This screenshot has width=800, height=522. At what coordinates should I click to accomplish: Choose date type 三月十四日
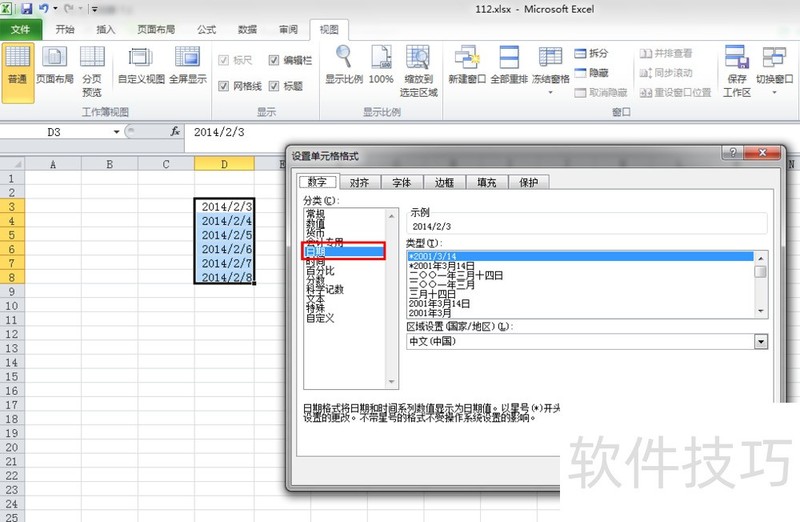(432, 294)
